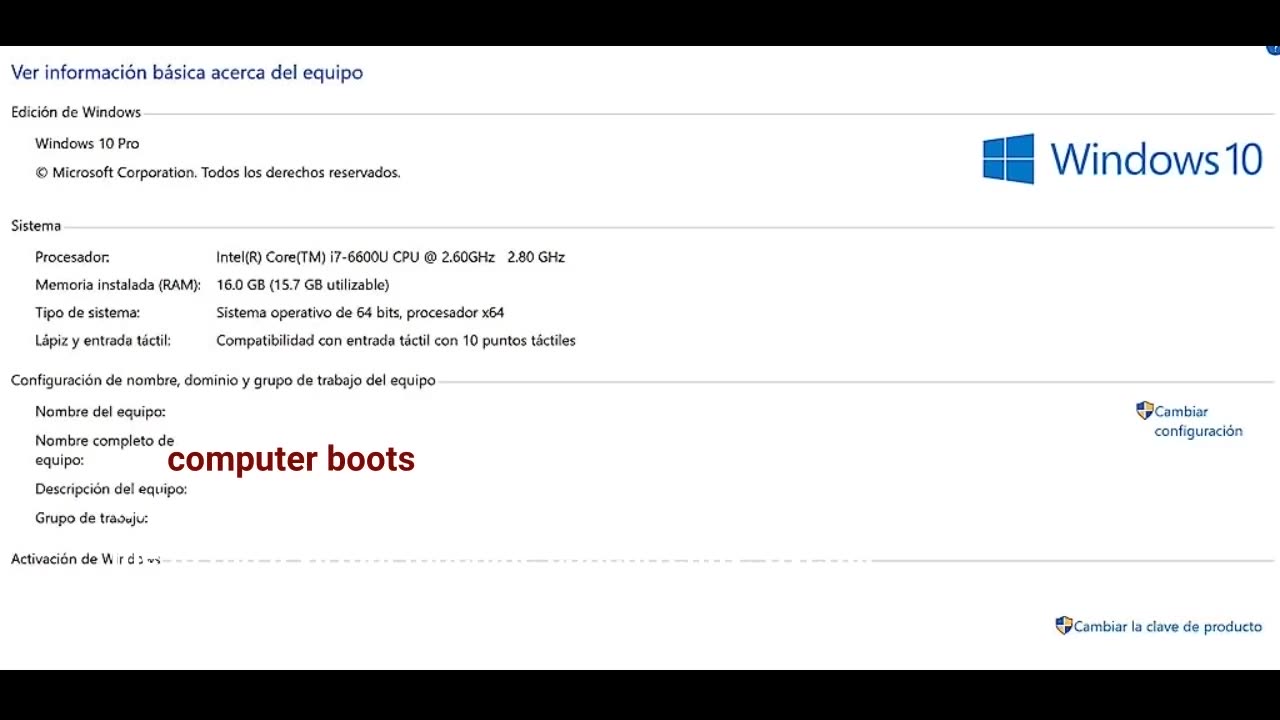Click the Cambiar configuración link
The image size is (1280, 720).
point(1198,421)
